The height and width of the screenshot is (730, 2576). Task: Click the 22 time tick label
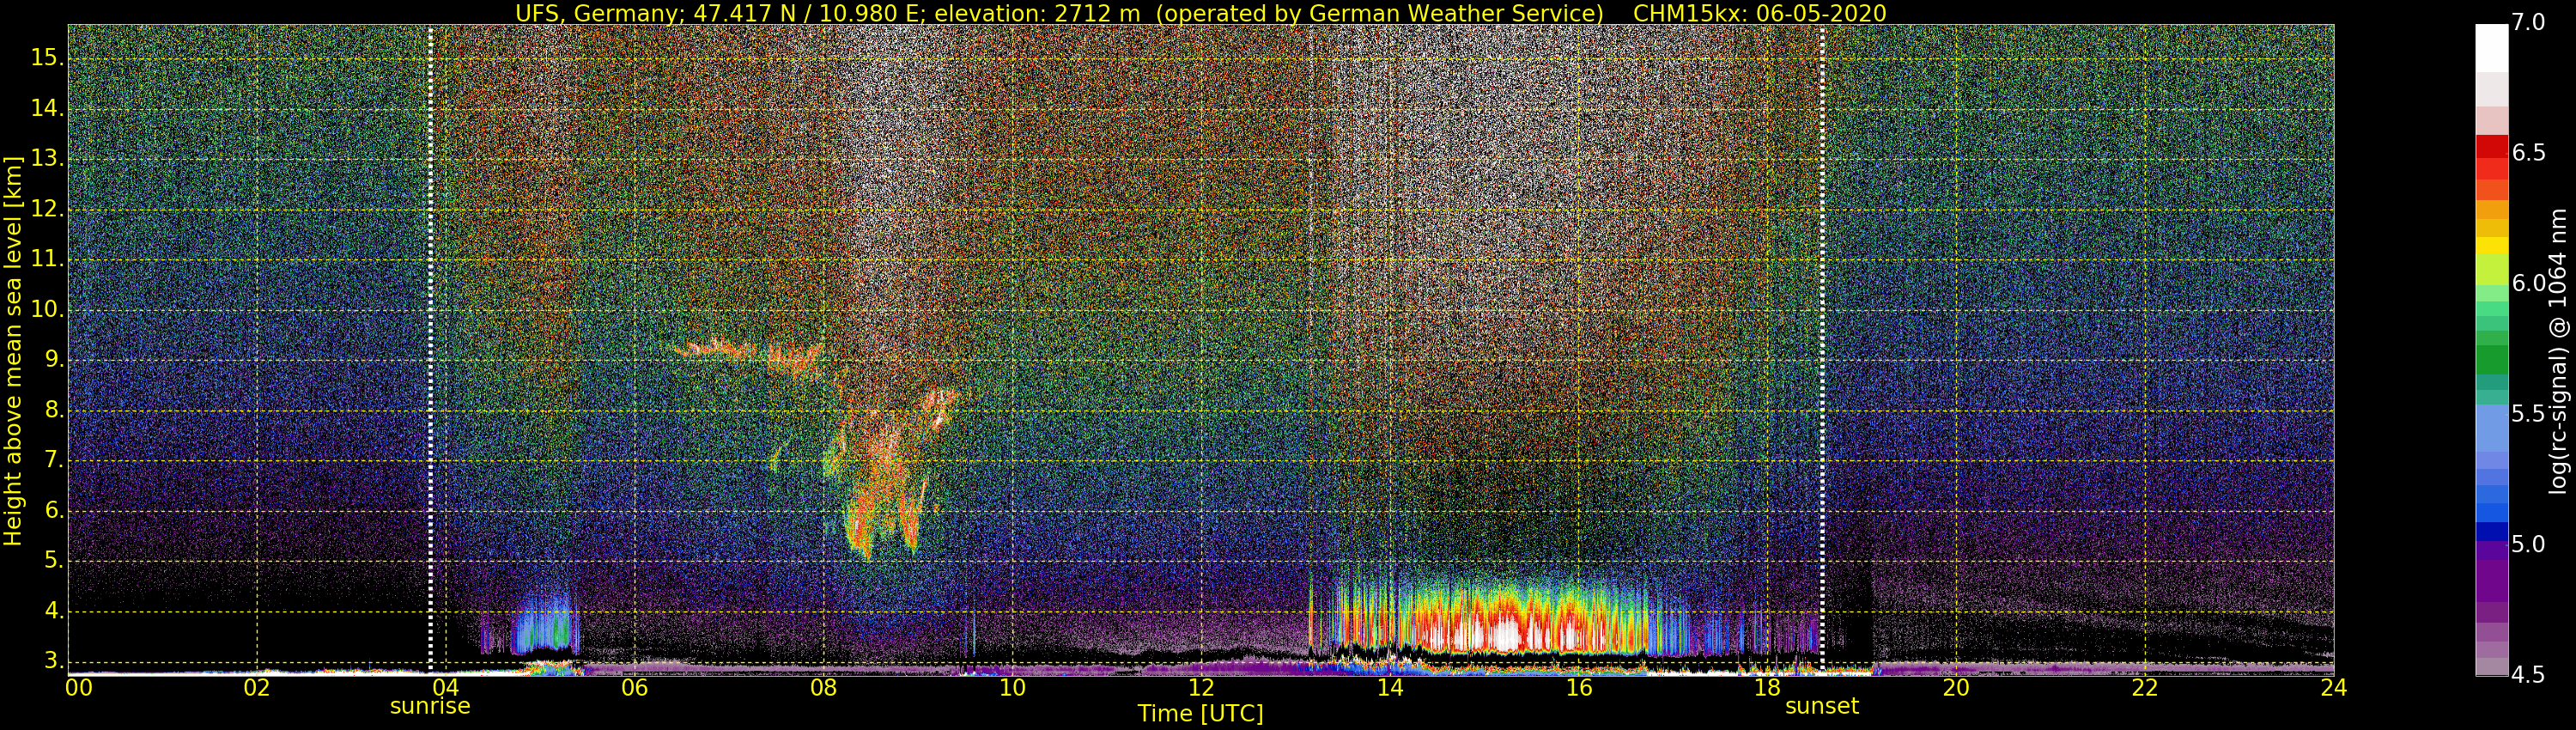tap(2145, 688)
